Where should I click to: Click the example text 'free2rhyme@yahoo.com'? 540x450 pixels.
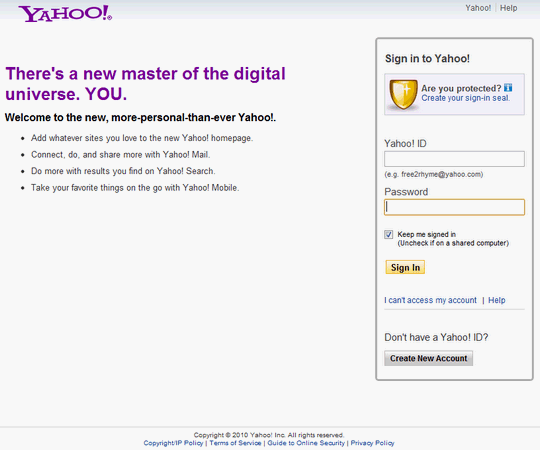coord(442,174)
